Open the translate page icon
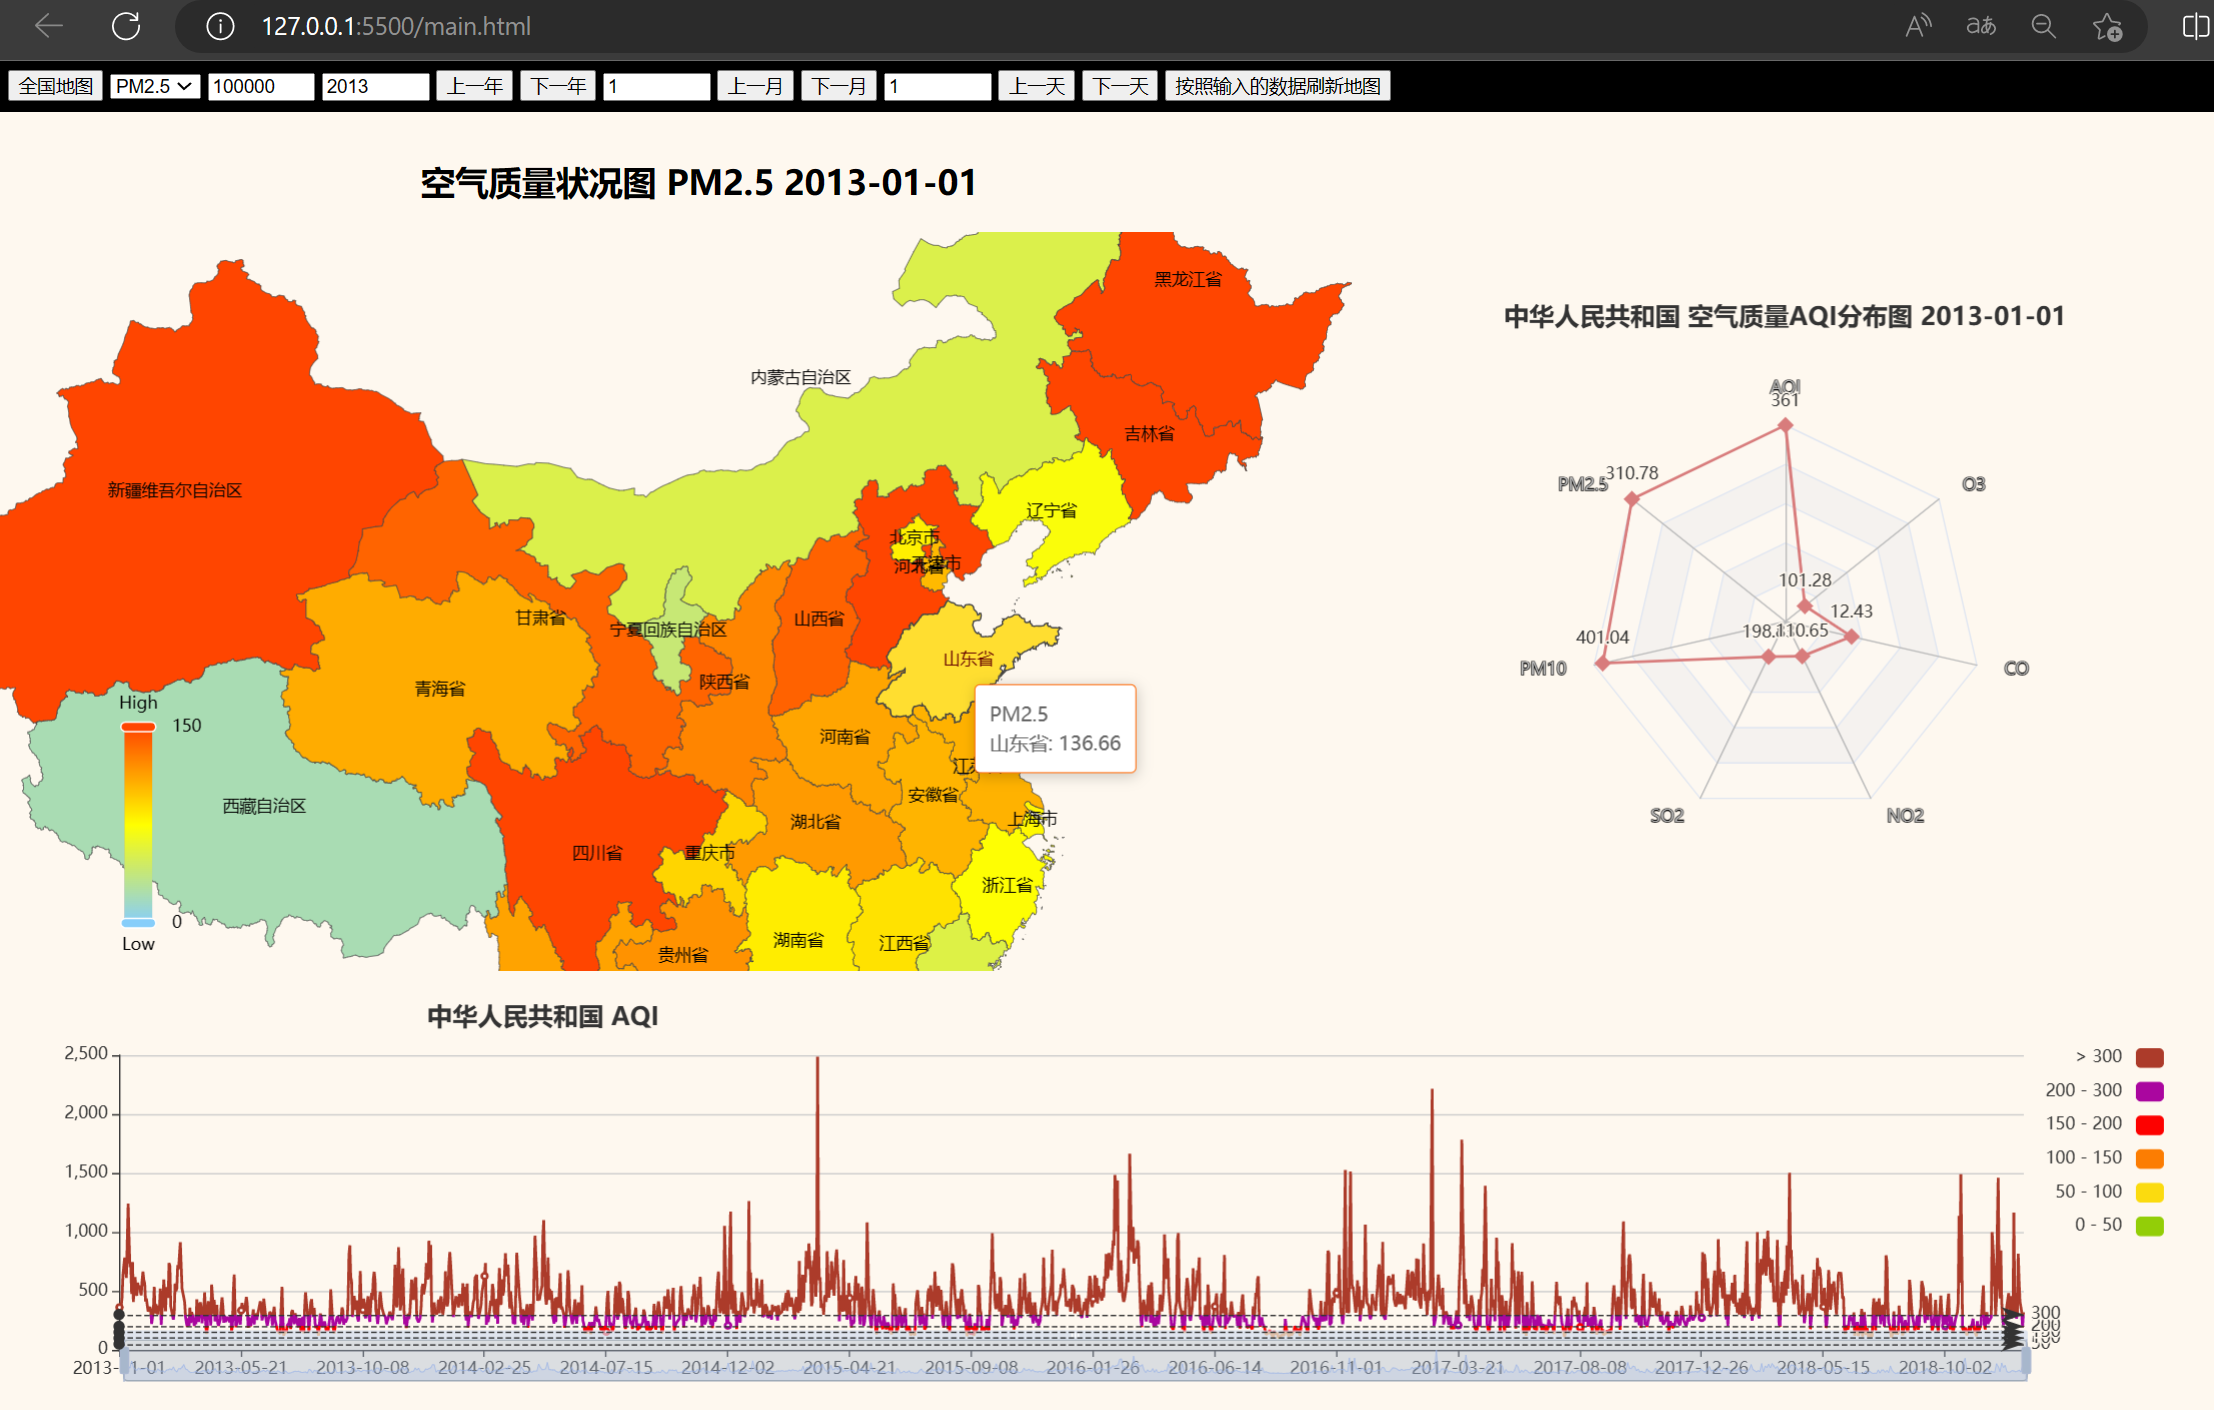The image size is (2214, 1410). pos(1980,26)
